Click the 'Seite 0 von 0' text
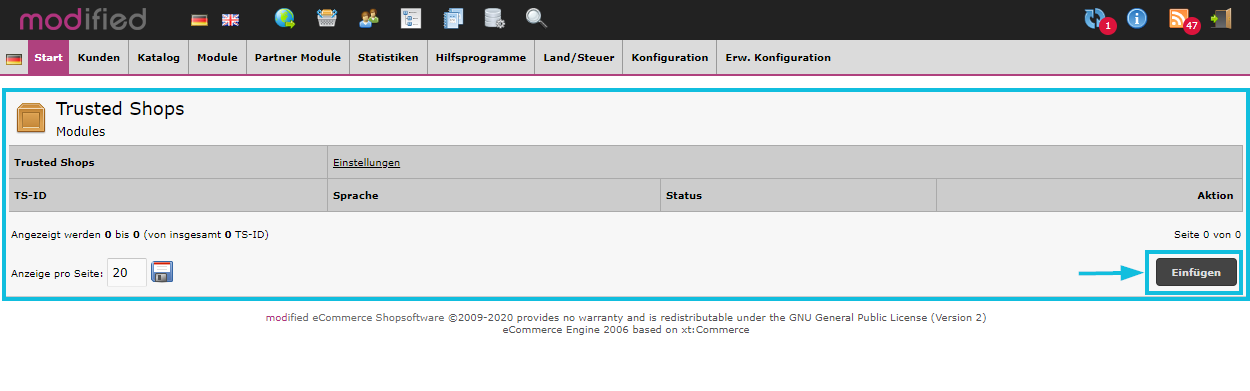 1207,234
